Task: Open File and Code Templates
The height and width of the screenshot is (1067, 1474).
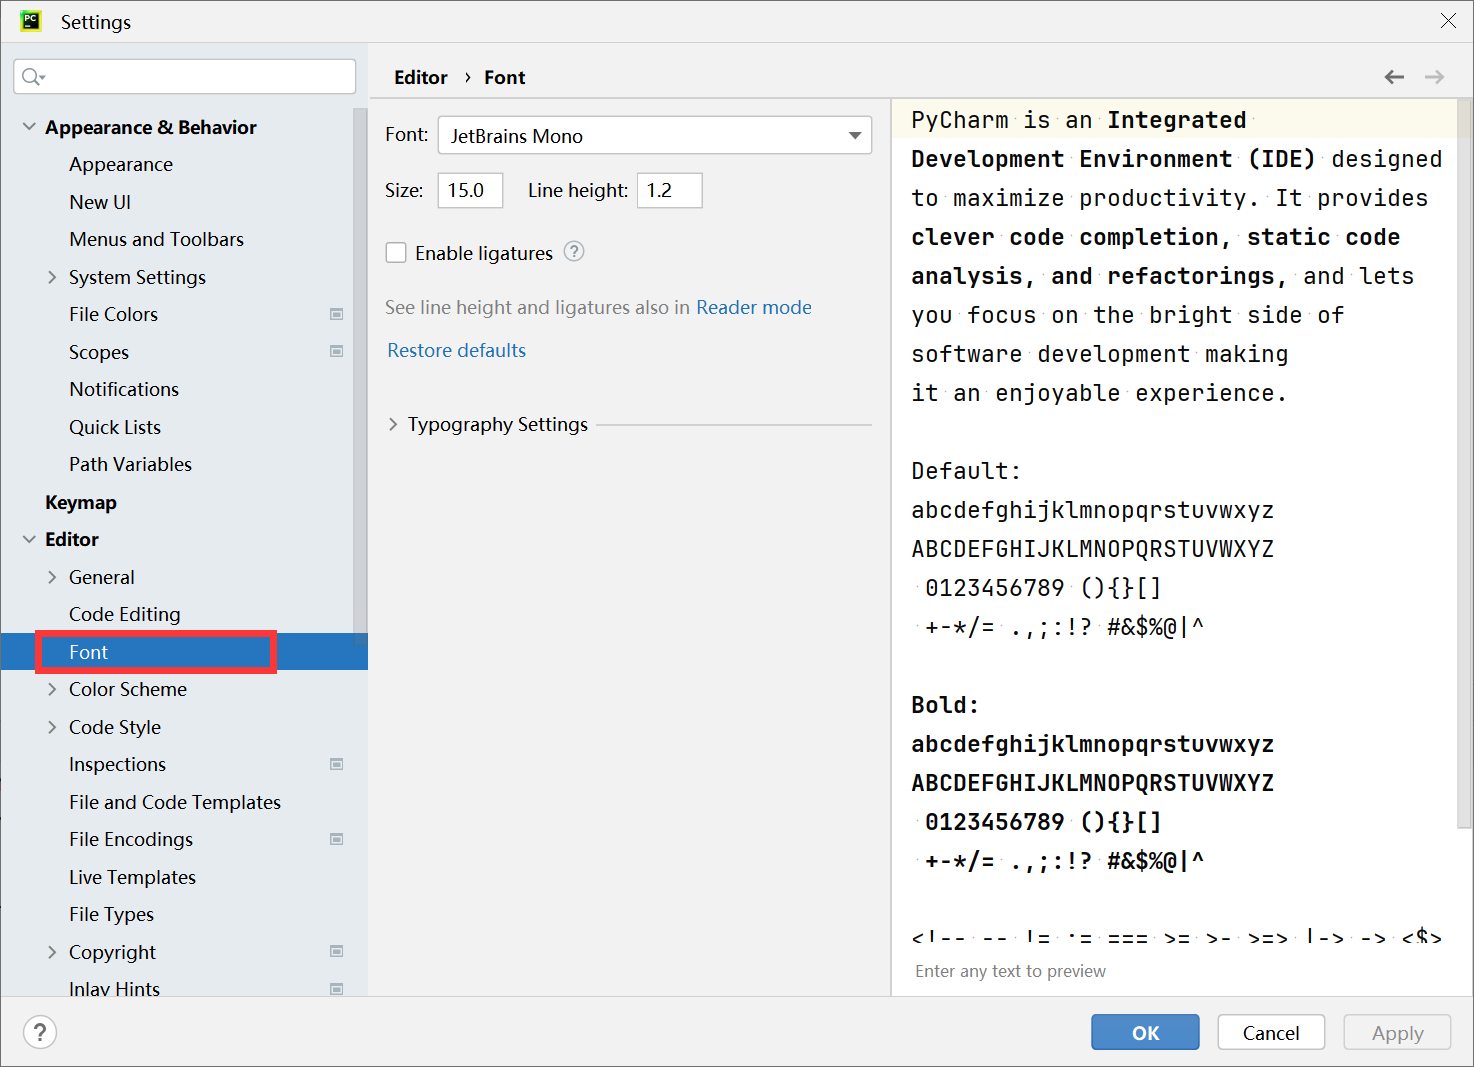Action: tap(175, 802)
